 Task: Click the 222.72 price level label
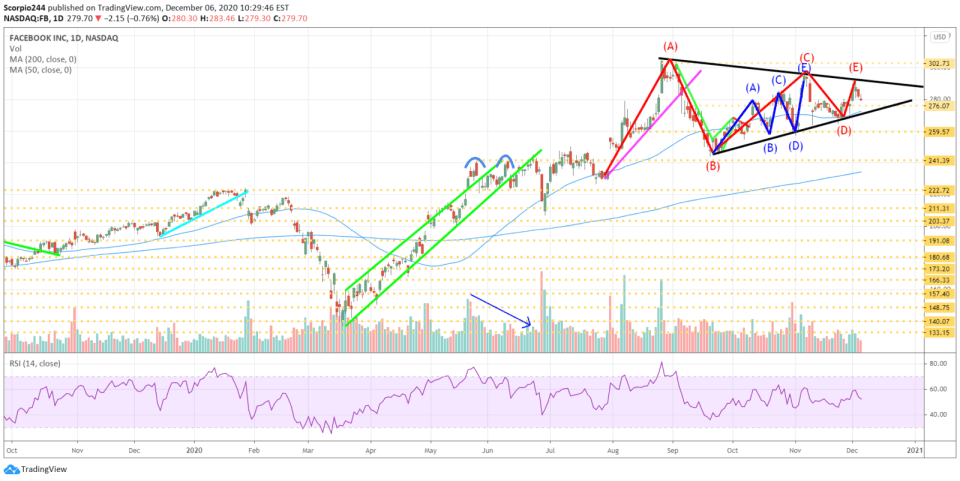pos(939,191)
